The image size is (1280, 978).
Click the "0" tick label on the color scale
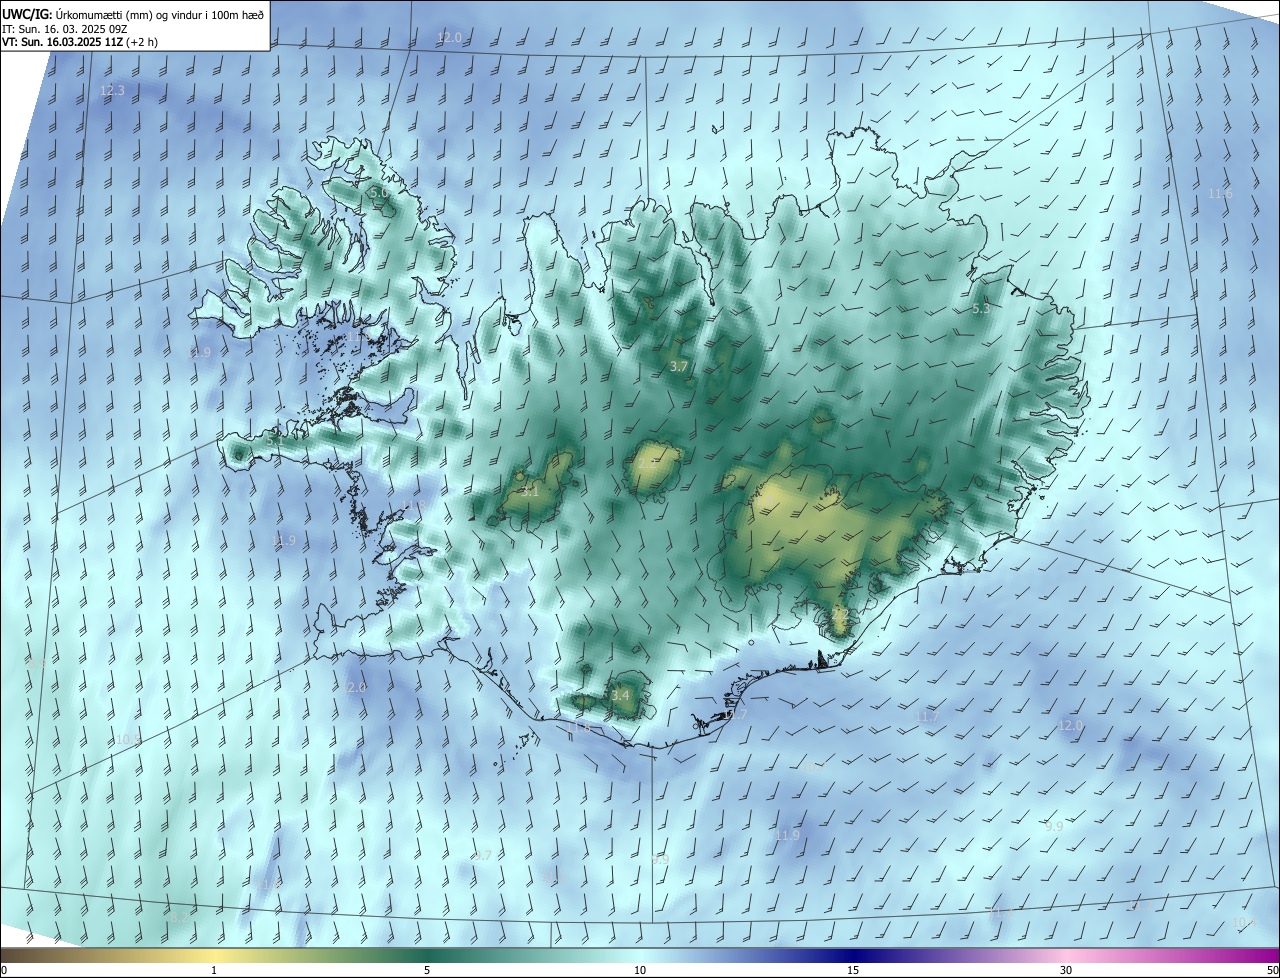click(4, 970)
